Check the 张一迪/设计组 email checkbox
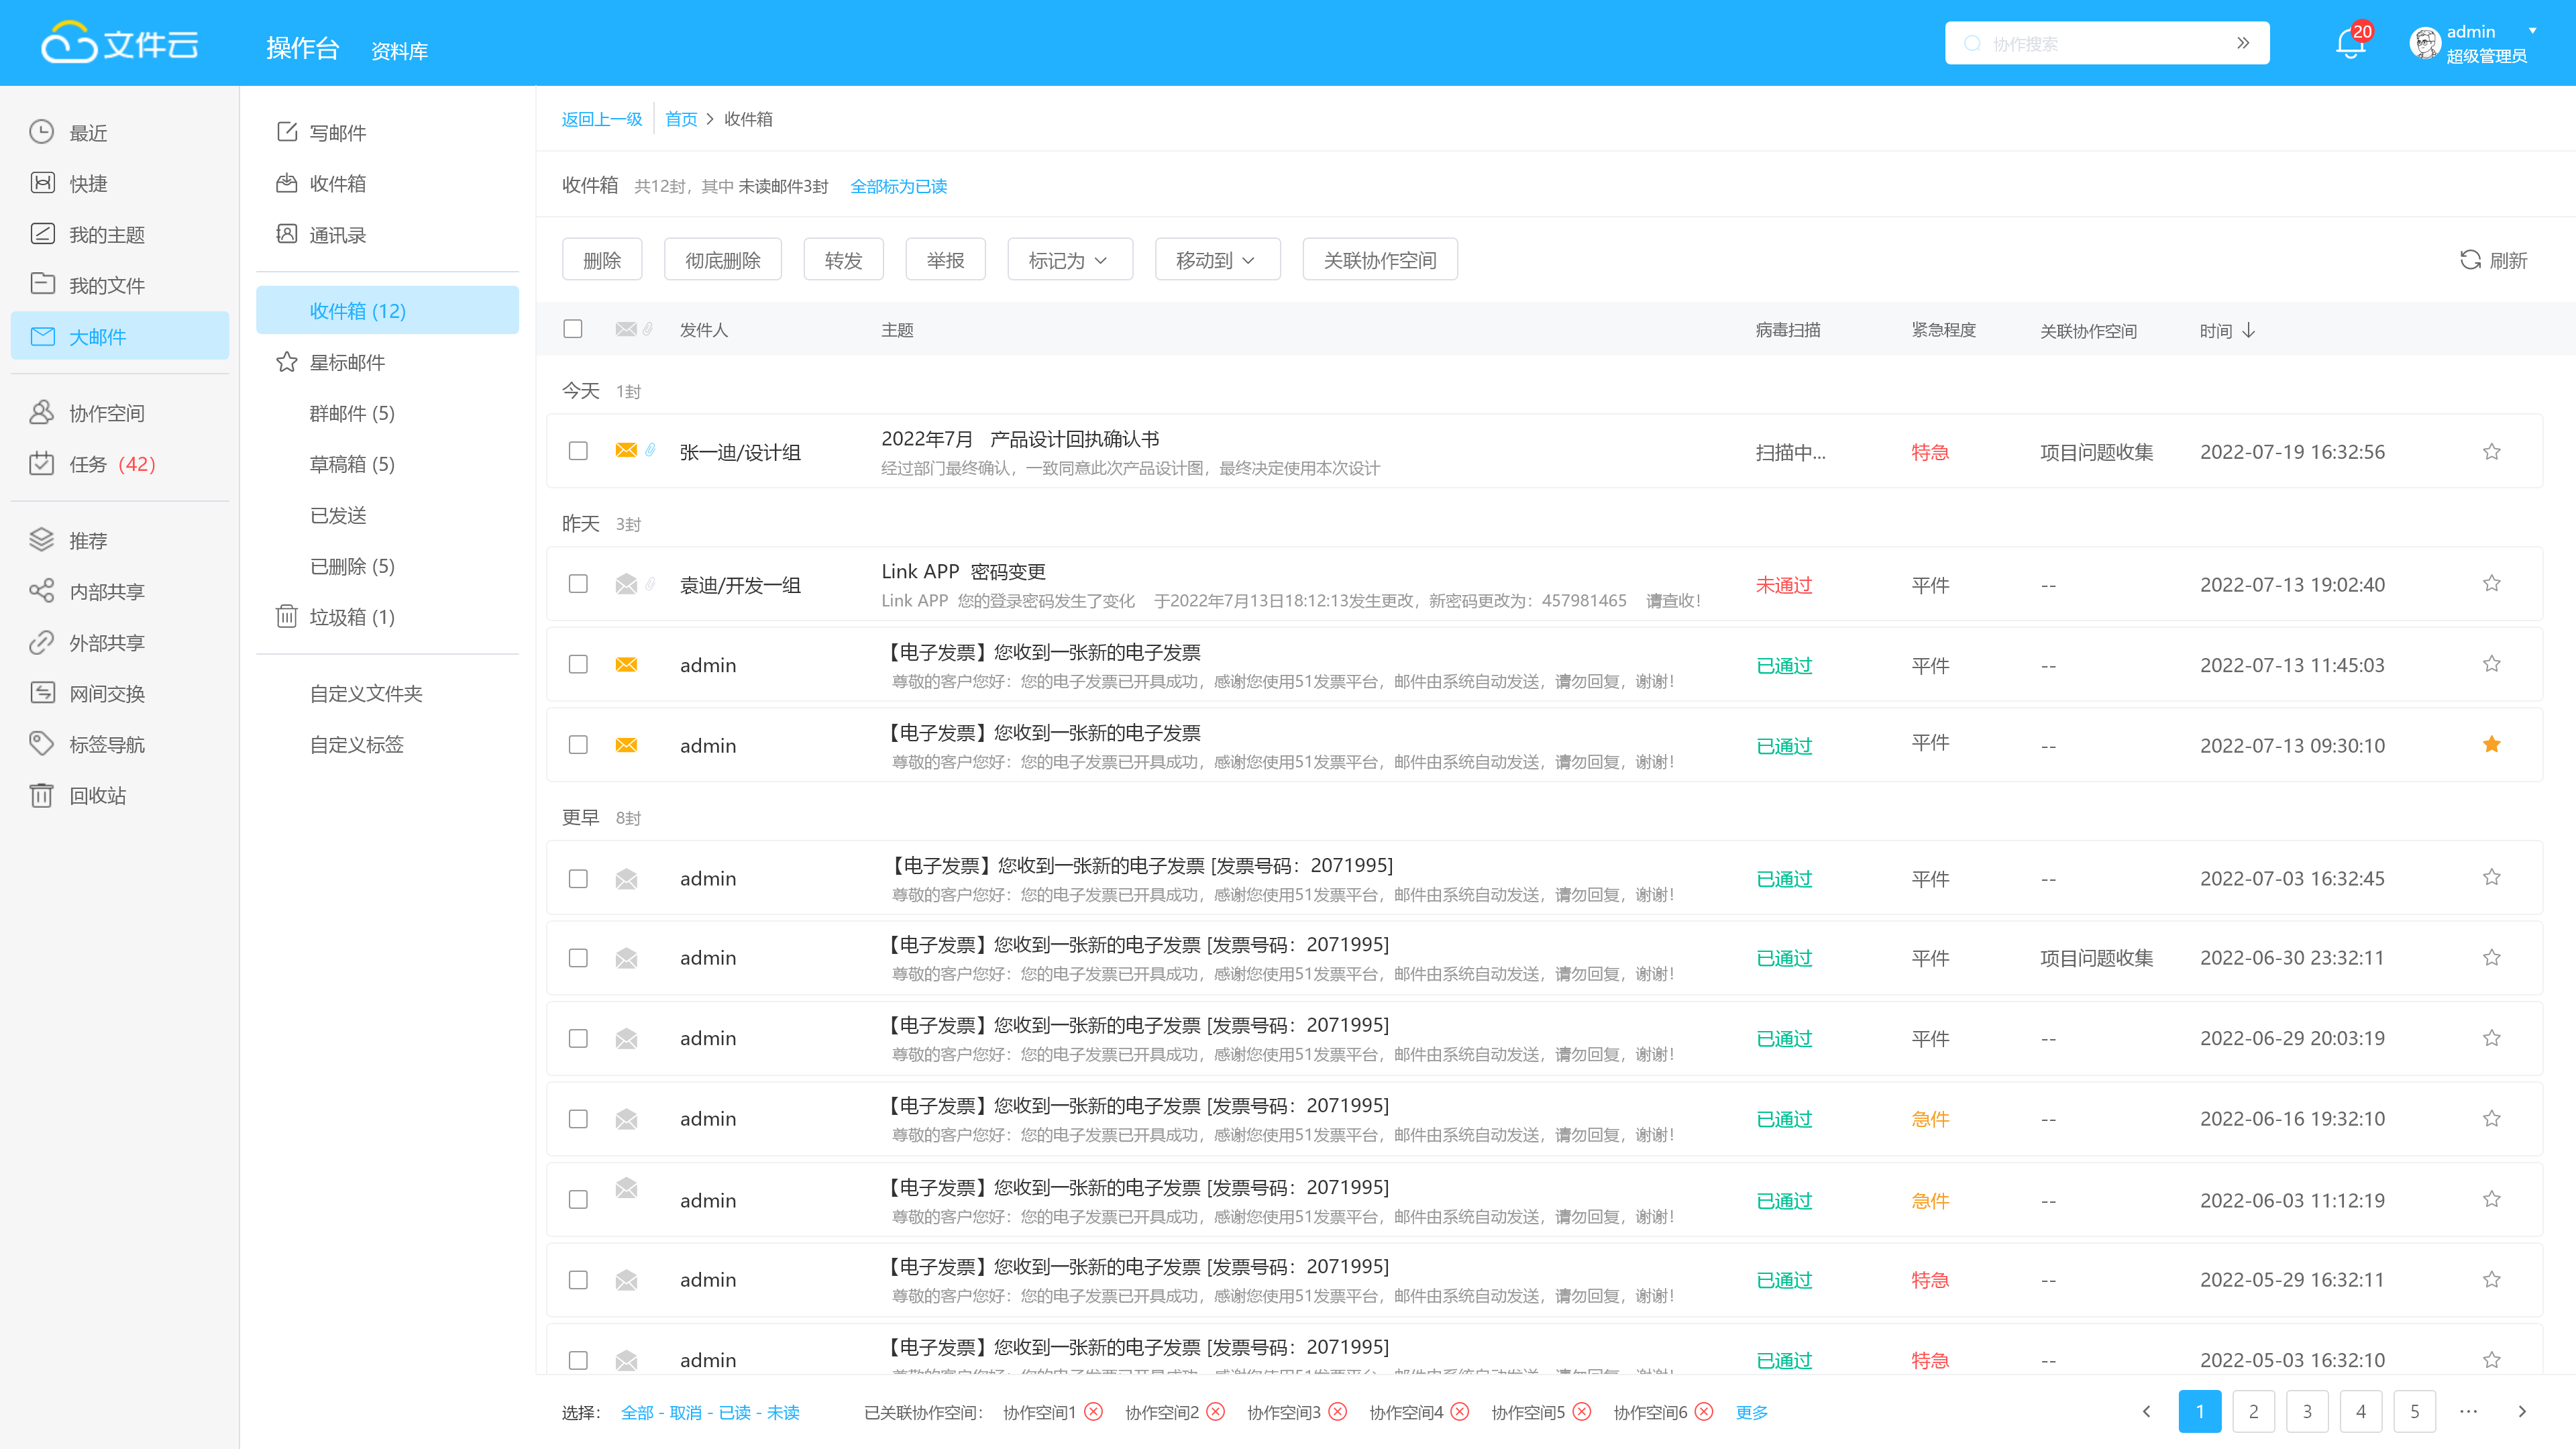2576x1449 pixels. (578, 452)
